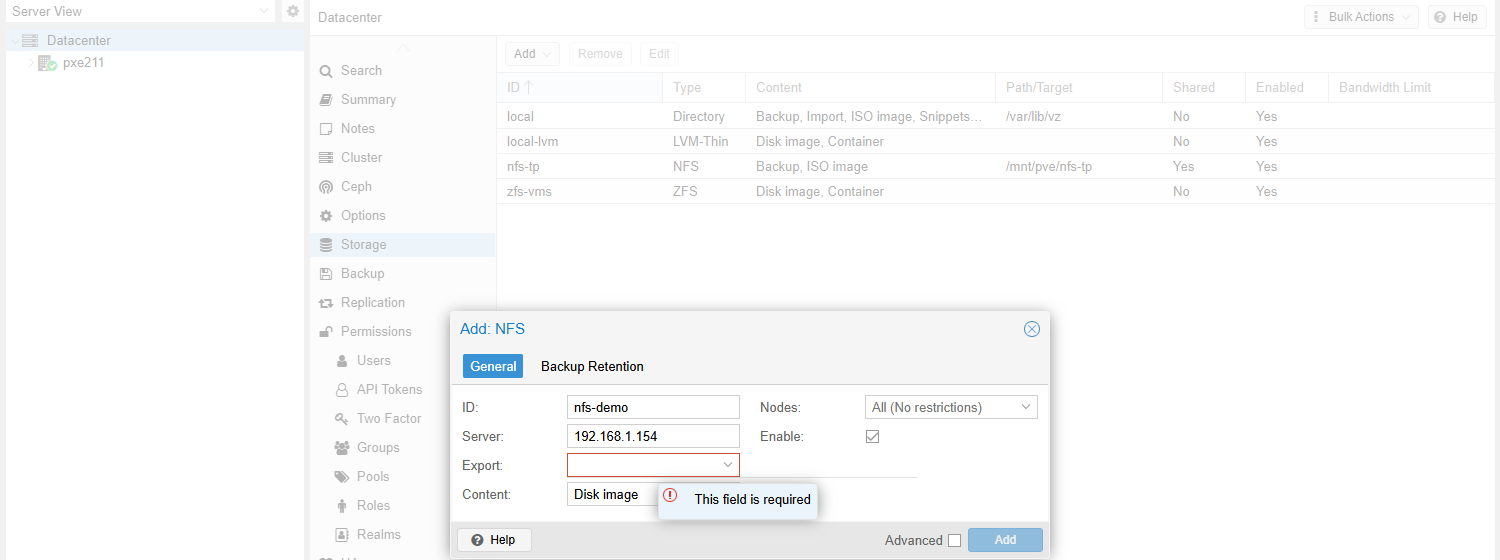
Task: Sort by the Content column header
Action: pyautogui.click(x=870, y=88)
